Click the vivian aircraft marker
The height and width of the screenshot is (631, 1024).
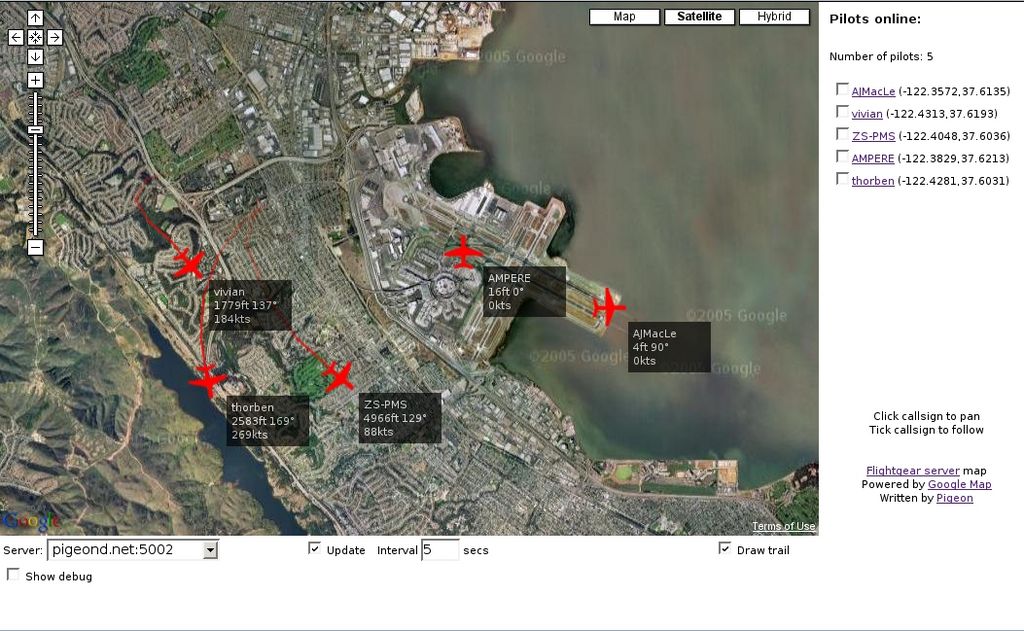click(189, 264)
